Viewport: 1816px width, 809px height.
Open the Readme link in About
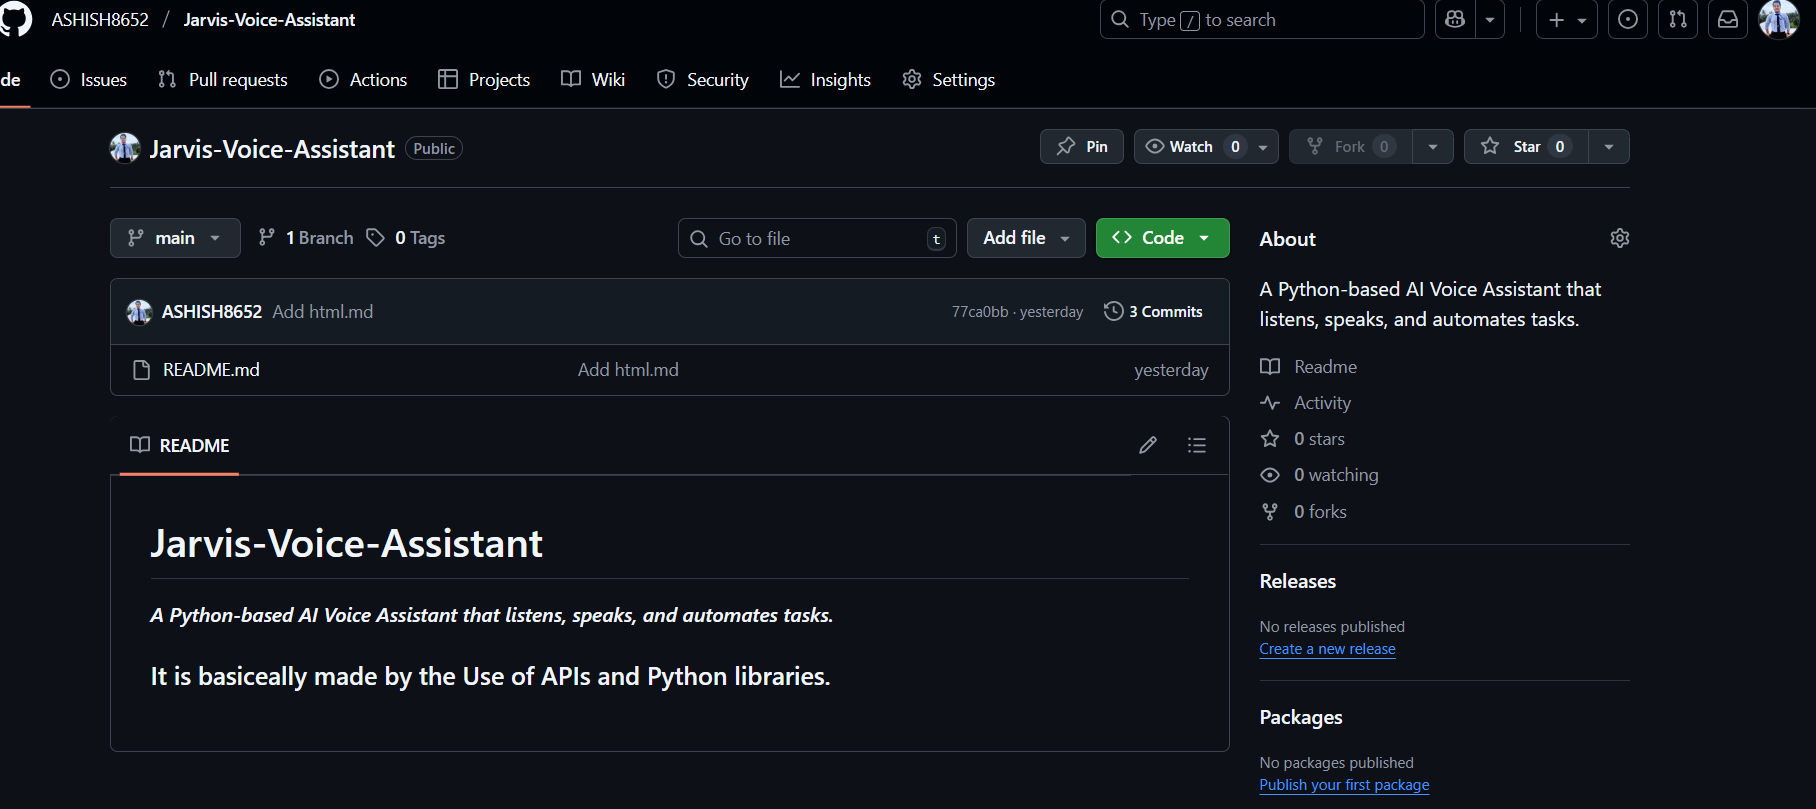(x=1308, y=367)
